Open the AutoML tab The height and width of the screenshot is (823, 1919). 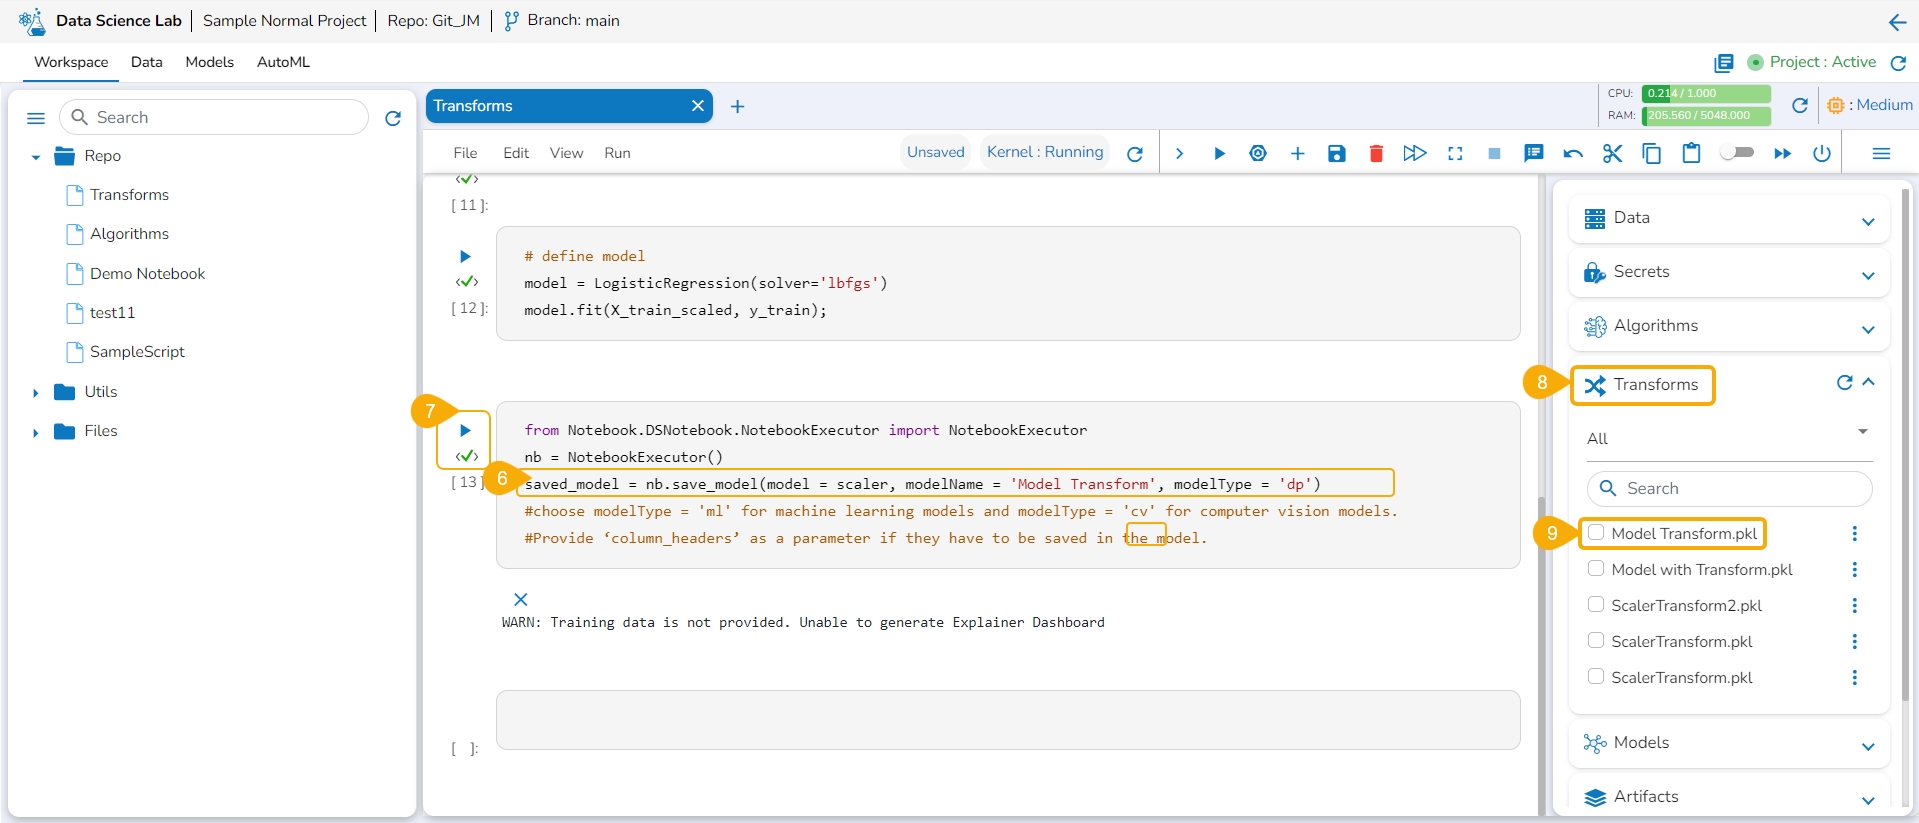[x=283, y=62]
